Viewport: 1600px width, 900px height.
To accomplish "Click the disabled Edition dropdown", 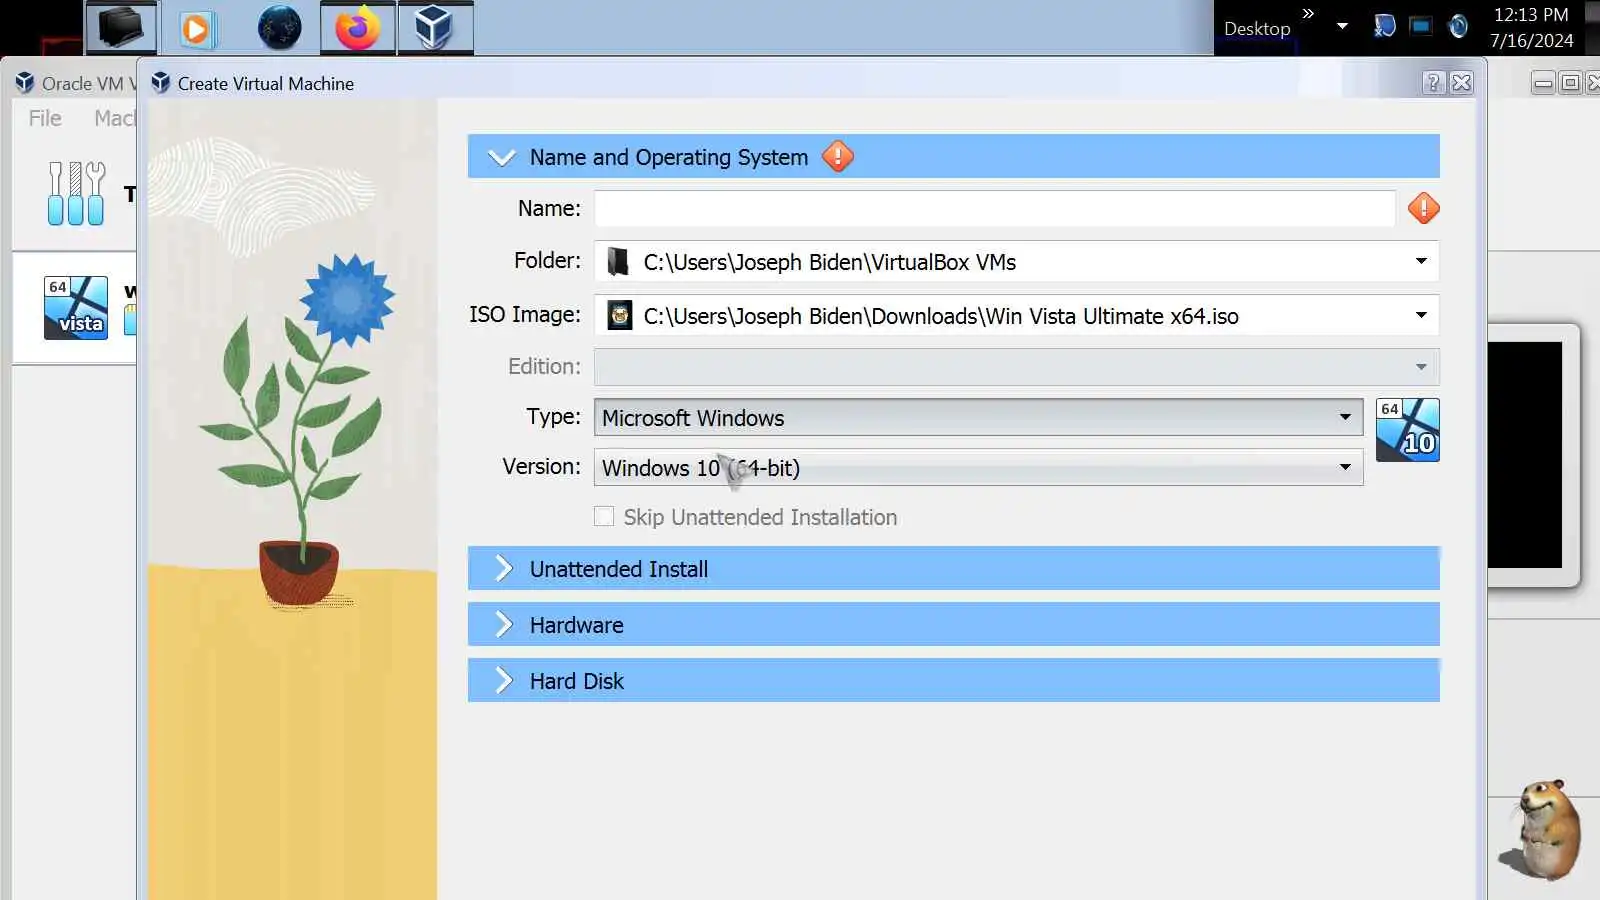I will [x=1016, y=366].
